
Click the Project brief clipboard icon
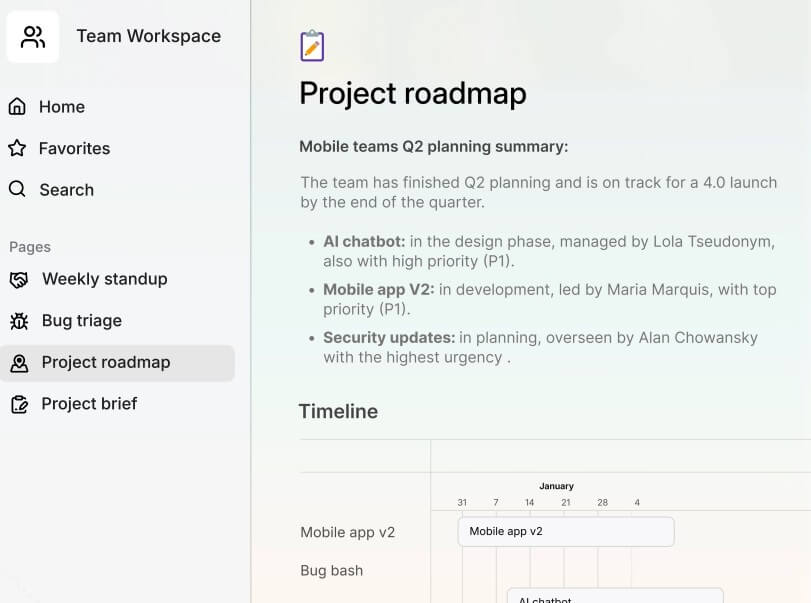click(19, 404)
